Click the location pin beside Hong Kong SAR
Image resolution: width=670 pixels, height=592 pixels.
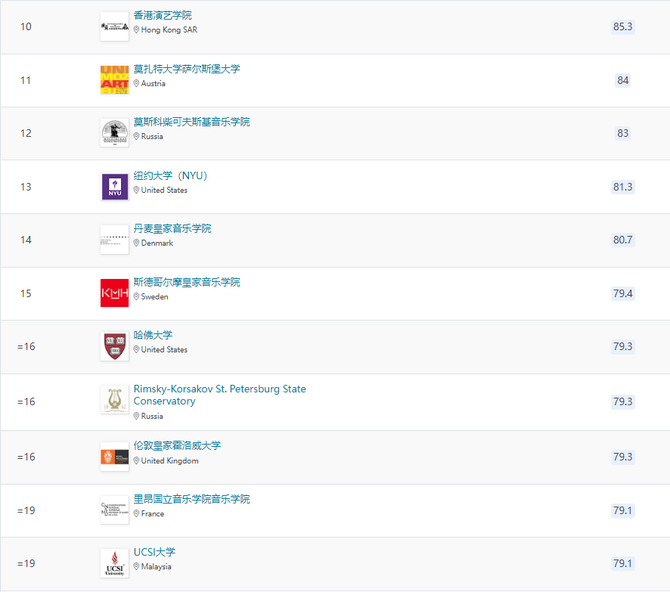click(136, 29)
